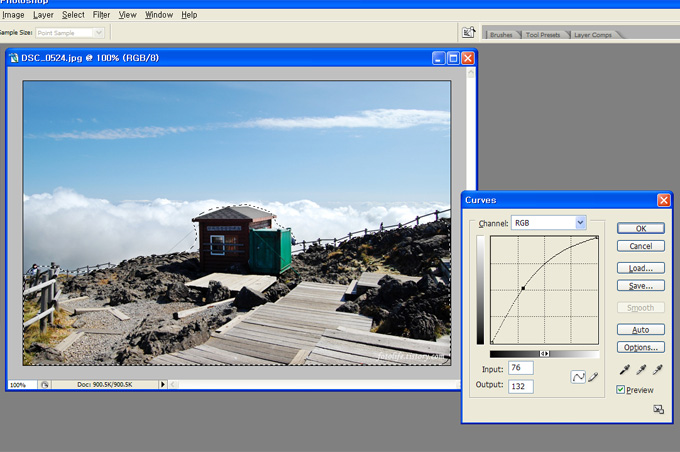Maximize the DSC_0524.jpg document window
The width and height of the screenshot is (680, 452).
pyautogui.click(x=453, y=58)
